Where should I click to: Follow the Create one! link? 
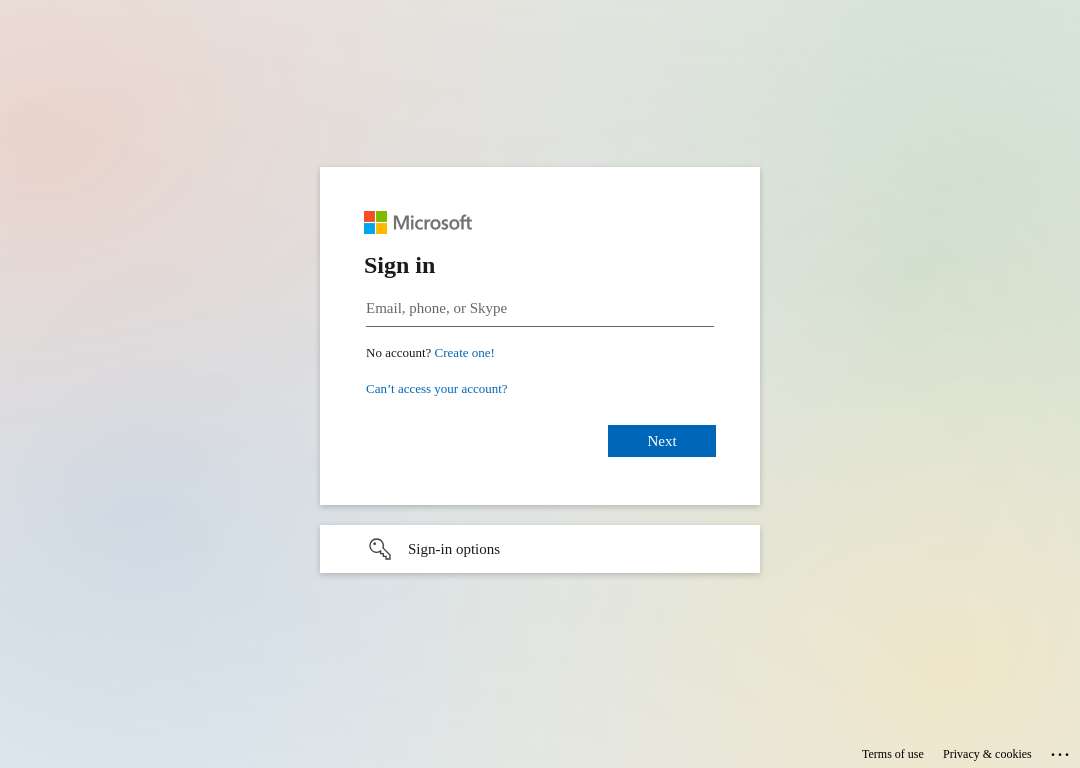(x=464, y=353)
